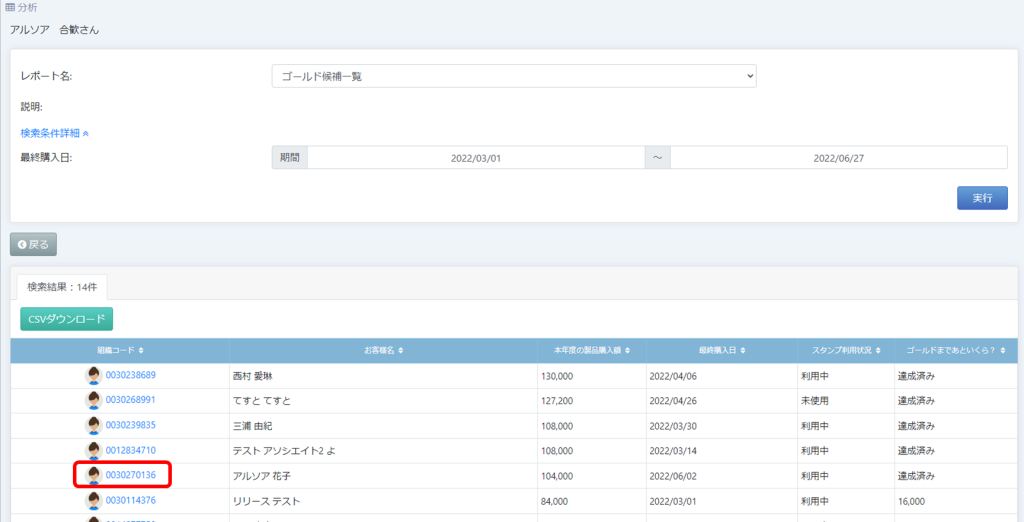This screenshot has width=1024, height=522.
Task: Sort the table by 組織コード column
Action: click(x=120, y=351)
